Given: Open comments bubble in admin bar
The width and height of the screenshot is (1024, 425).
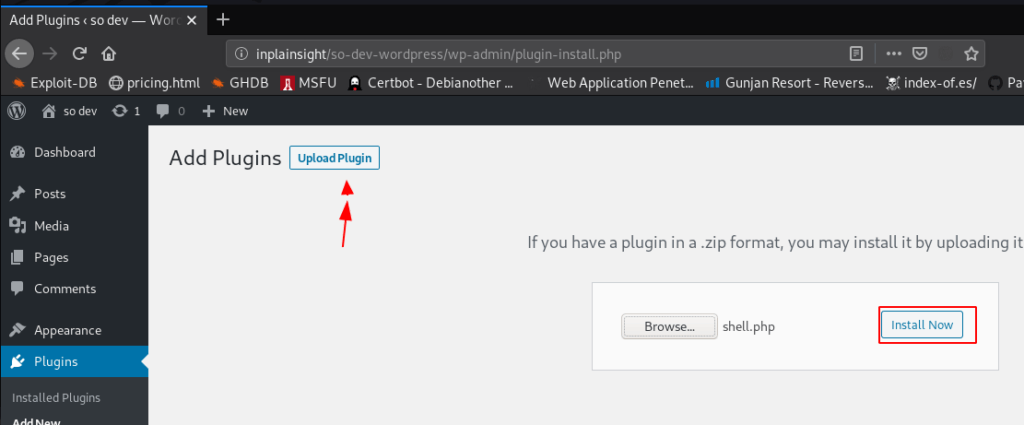Looking at the screenshot, I should [x=170, y=111].
